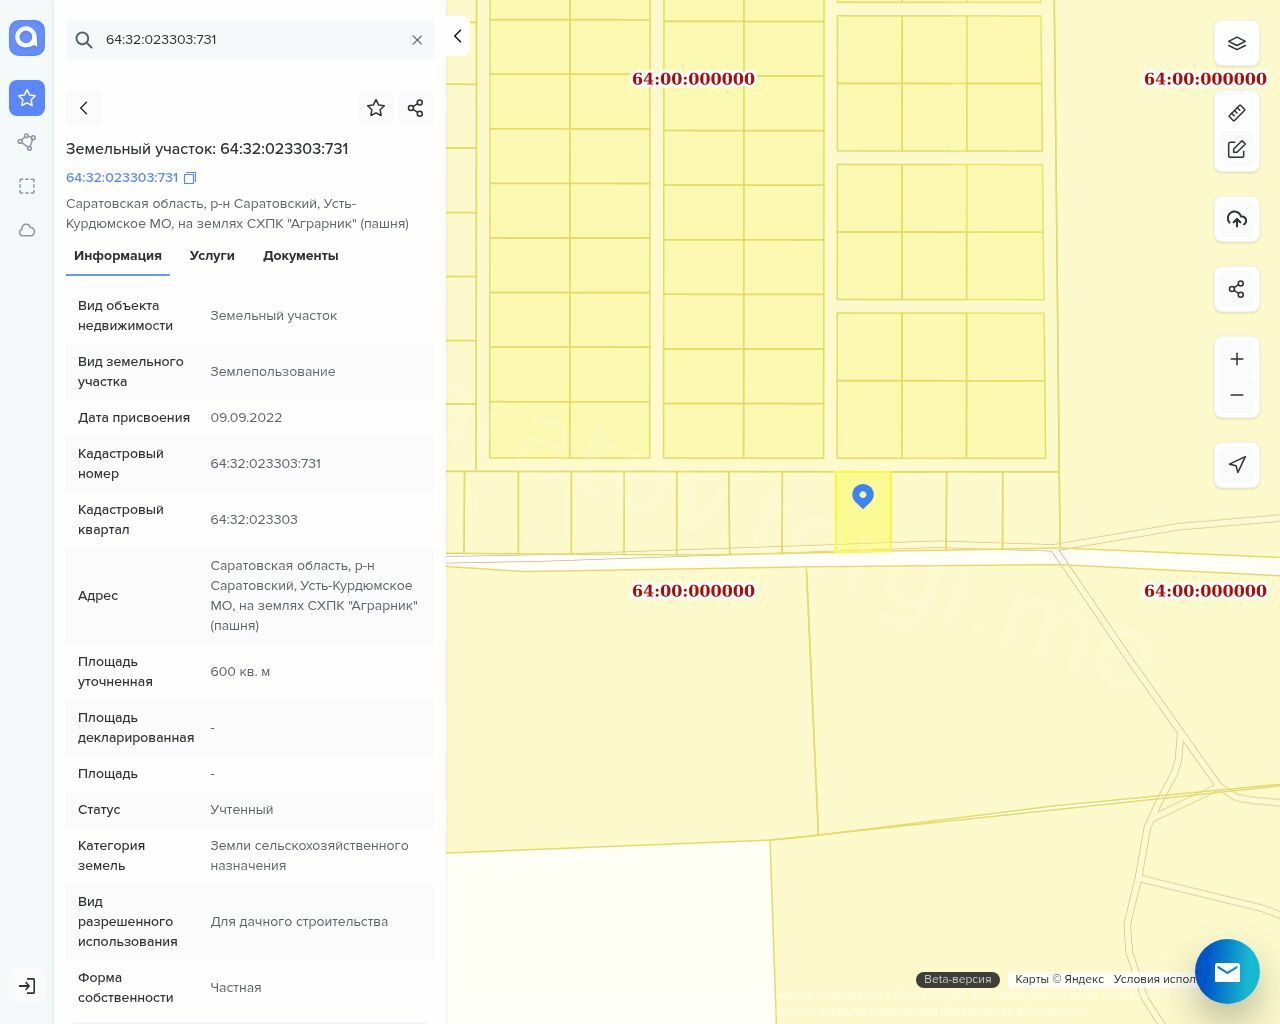Share the parcel from the info panel

coord(416,108)
